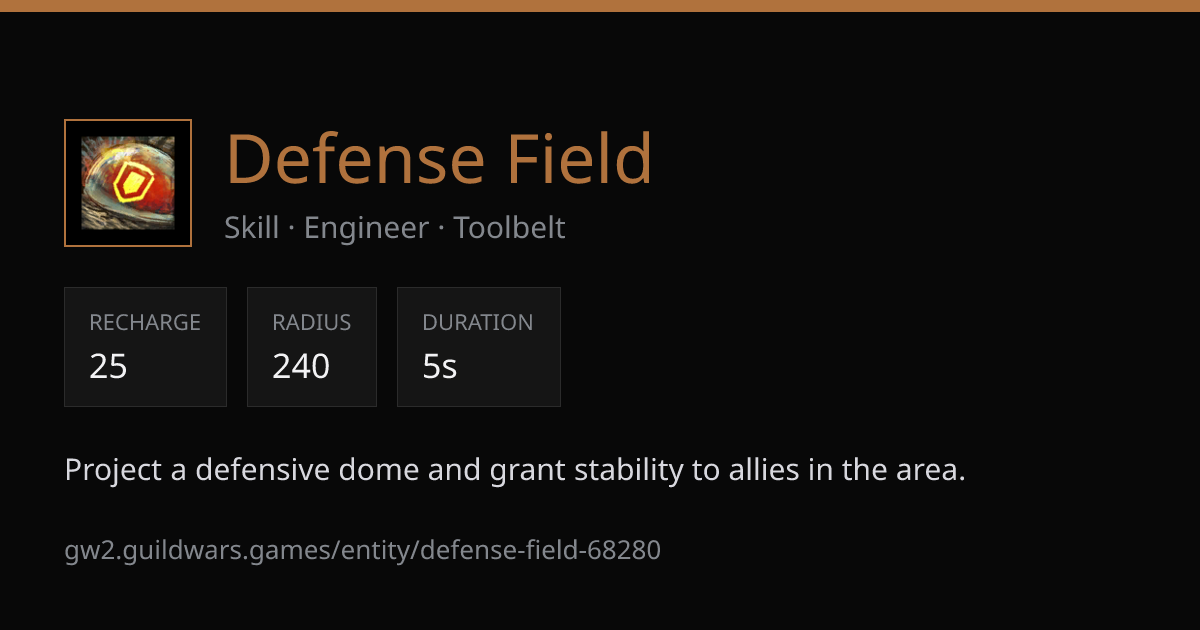Select the word "Skill" in the subtitle

tap(251, 228)
